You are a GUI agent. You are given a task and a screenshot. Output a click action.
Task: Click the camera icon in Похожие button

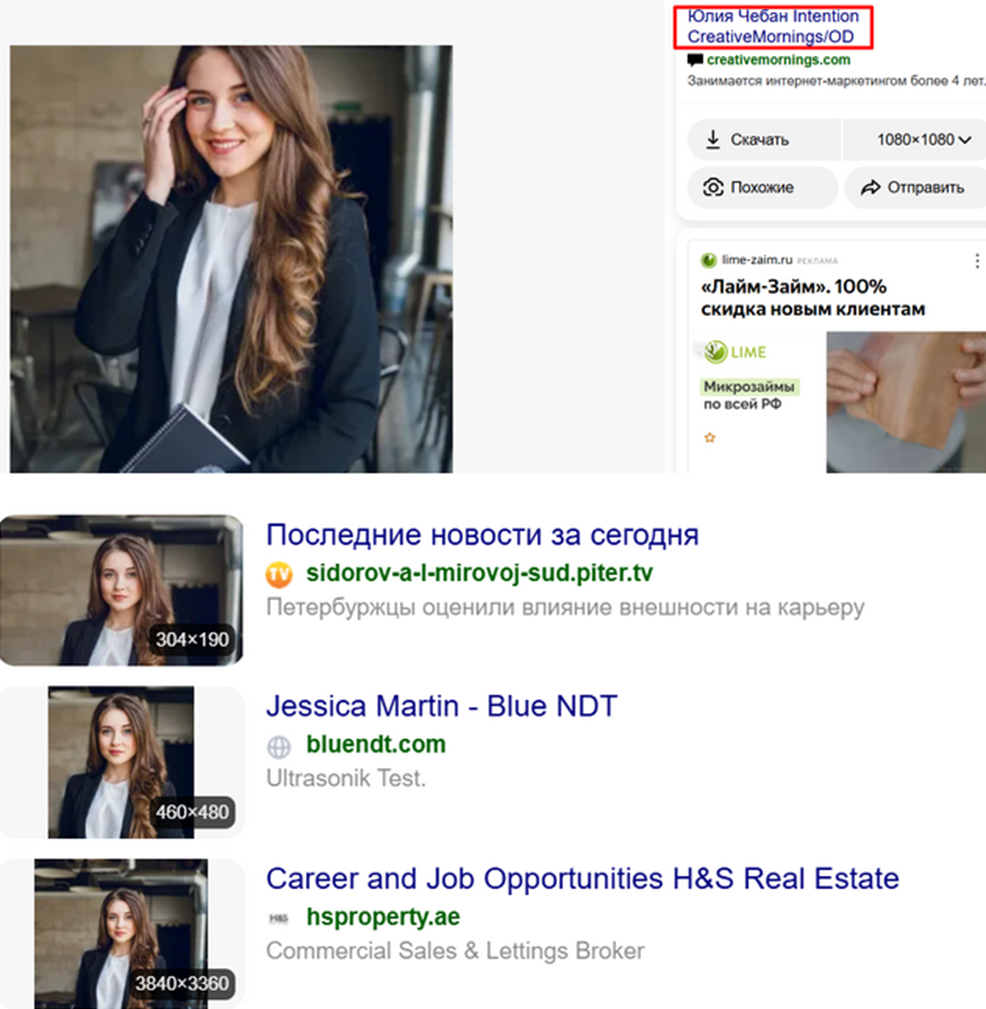pyautogui.click(x=713, y=187)
